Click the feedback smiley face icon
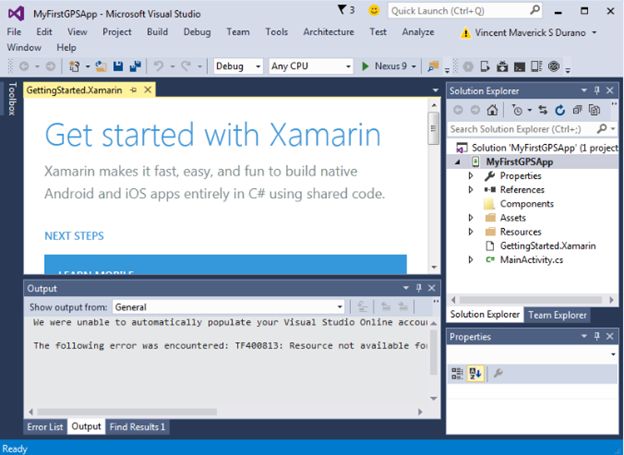Viewport: 624px width, 455px height. pyautogui.click(x=374, y=10)
